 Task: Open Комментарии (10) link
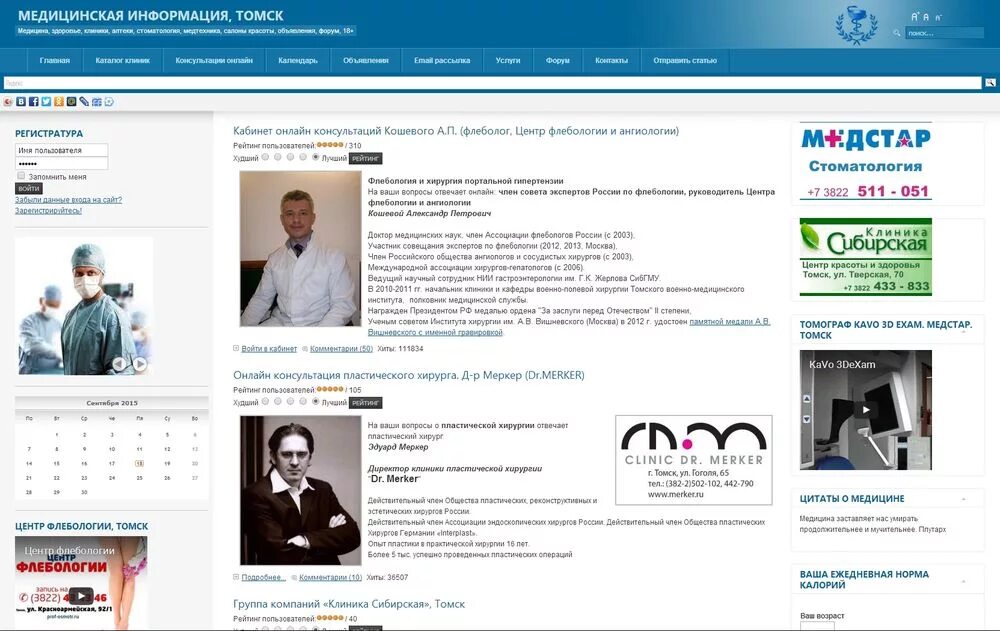(330, 577)
